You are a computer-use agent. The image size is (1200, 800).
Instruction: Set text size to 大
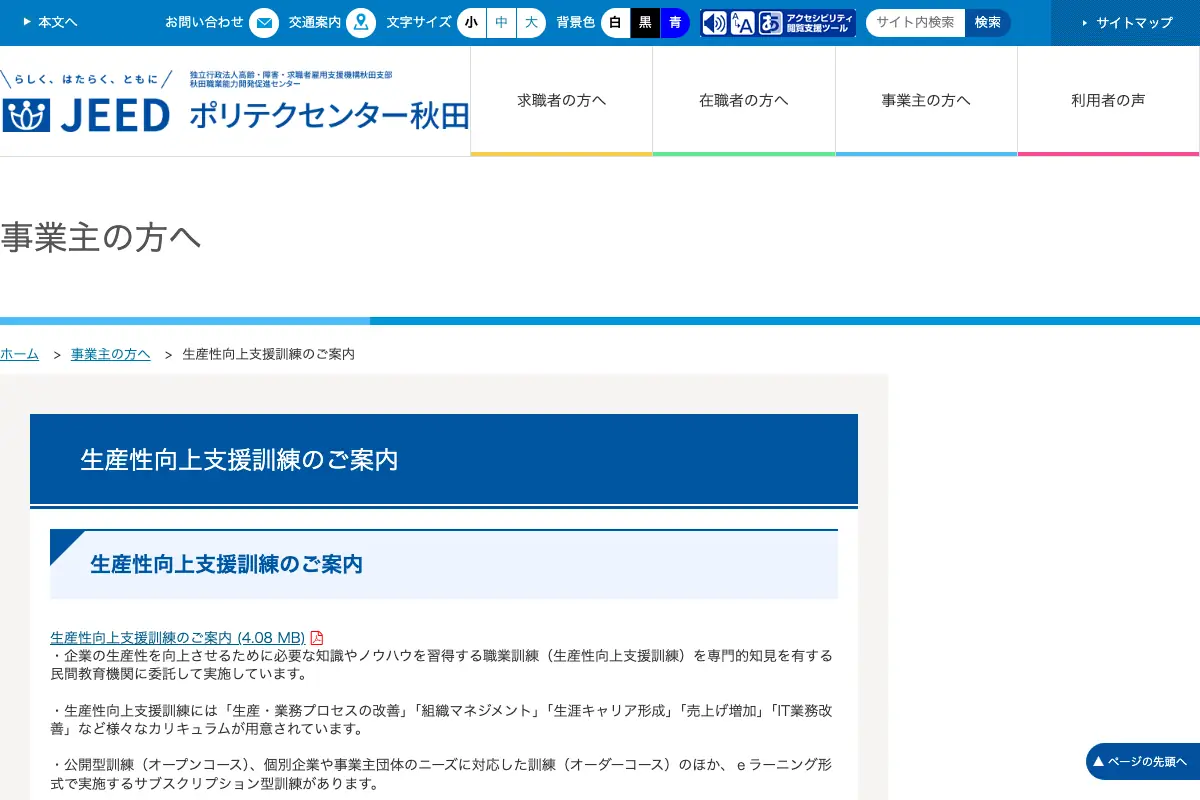click(532, 22)
